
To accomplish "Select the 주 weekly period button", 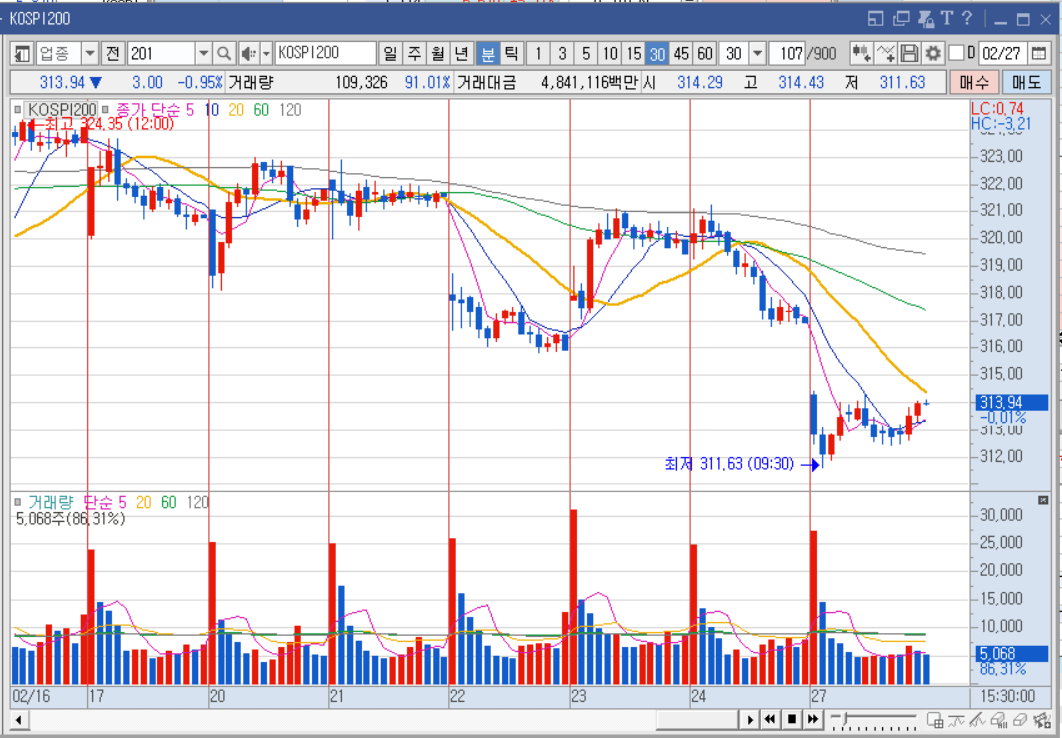I will (x=414, y=53).
